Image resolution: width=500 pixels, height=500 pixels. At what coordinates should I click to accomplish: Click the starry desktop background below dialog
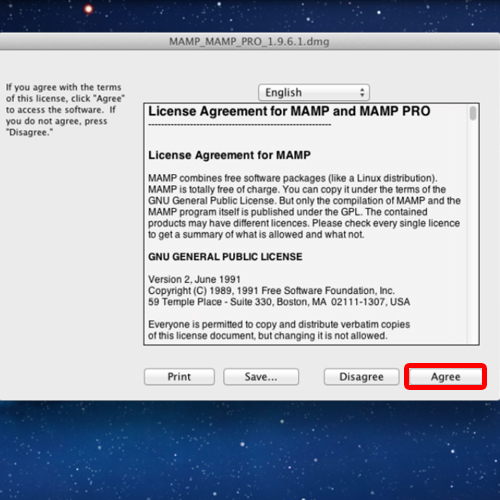(x=250, y=450)
